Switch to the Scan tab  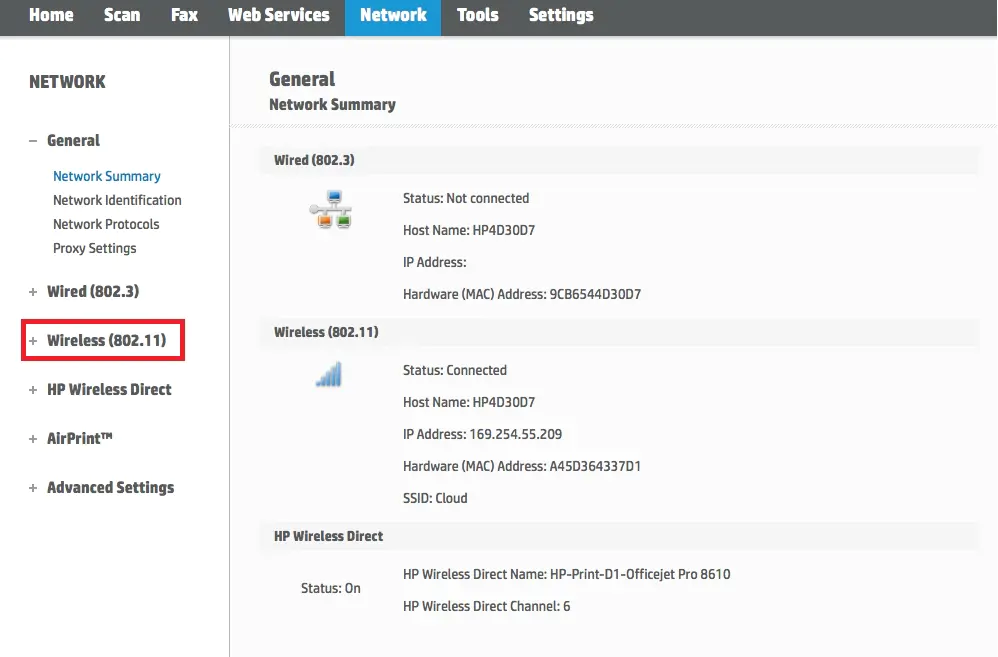click(122, 15)
